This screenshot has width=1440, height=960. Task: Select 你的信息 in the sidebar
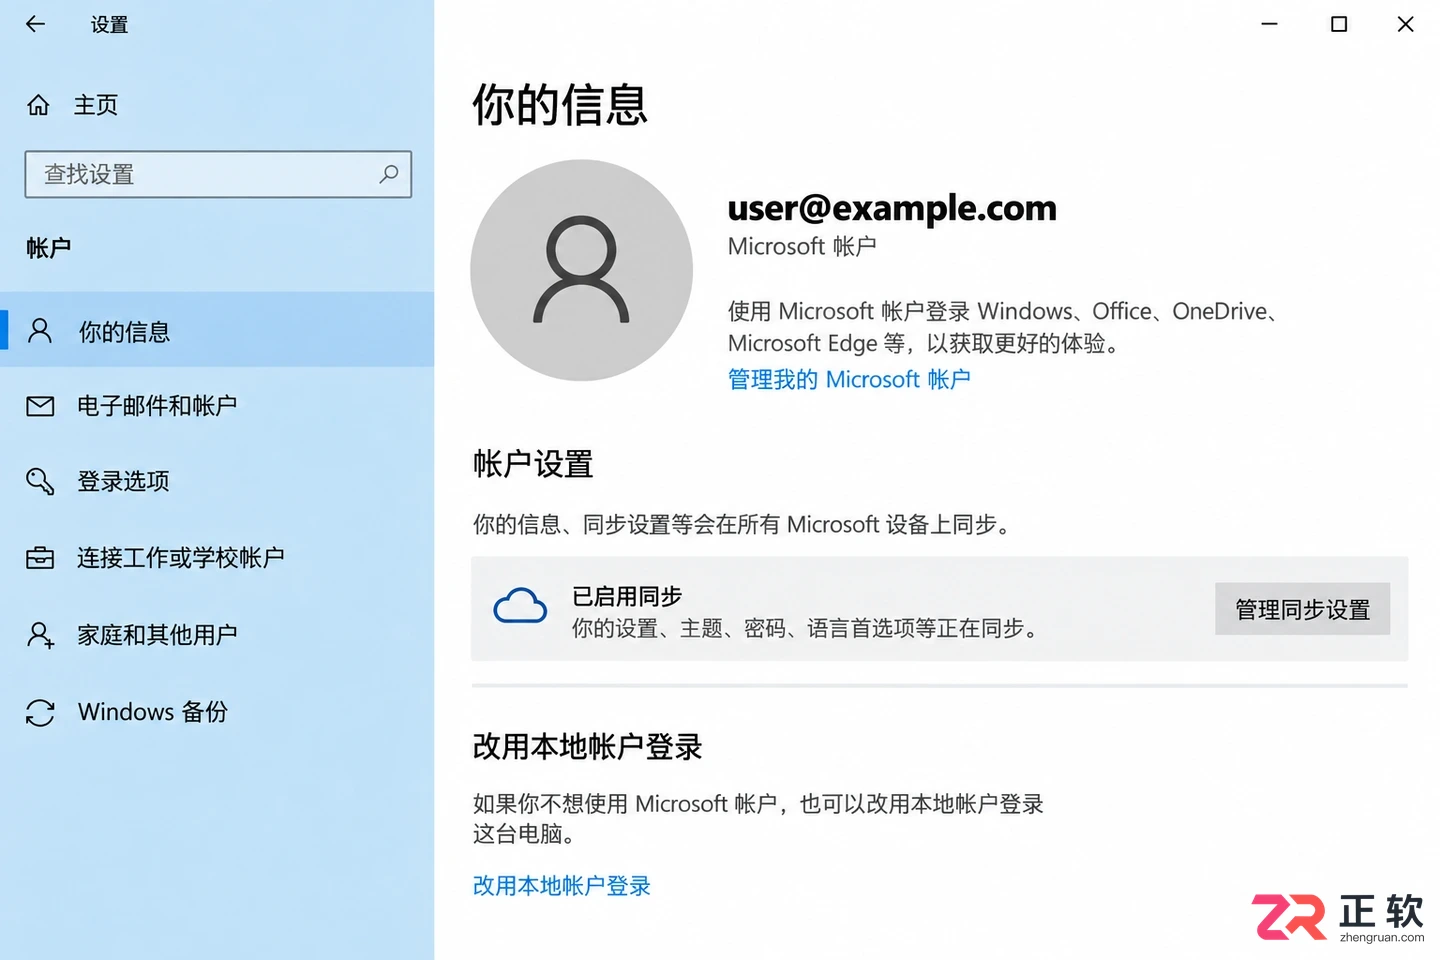(x=217, y=331)
